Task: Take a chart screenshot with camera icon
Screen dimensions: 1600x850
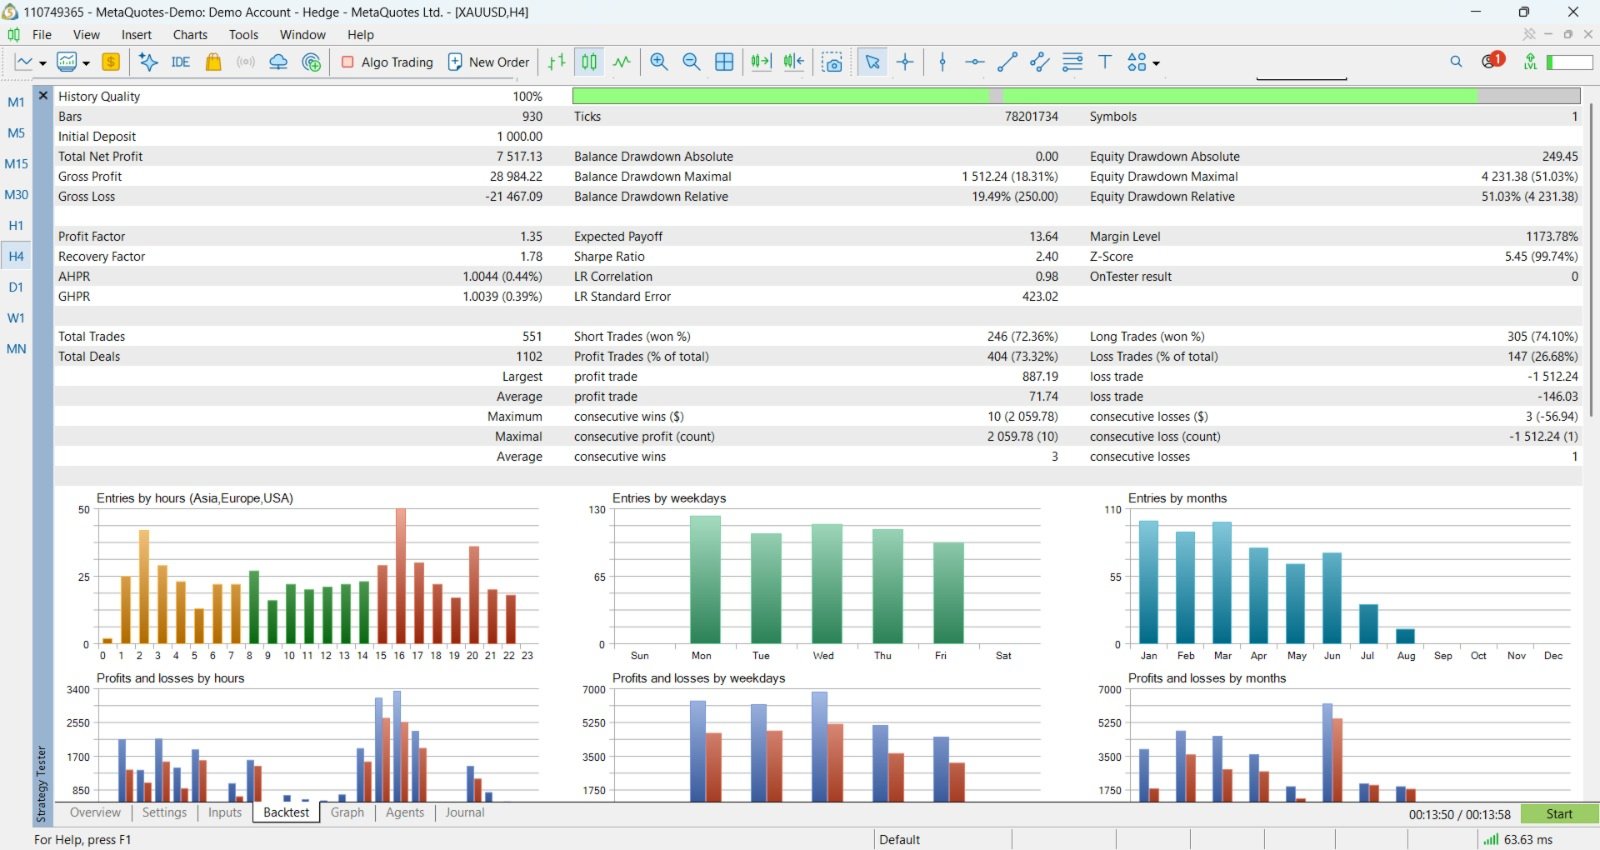Action: click(x=832, y=62)
